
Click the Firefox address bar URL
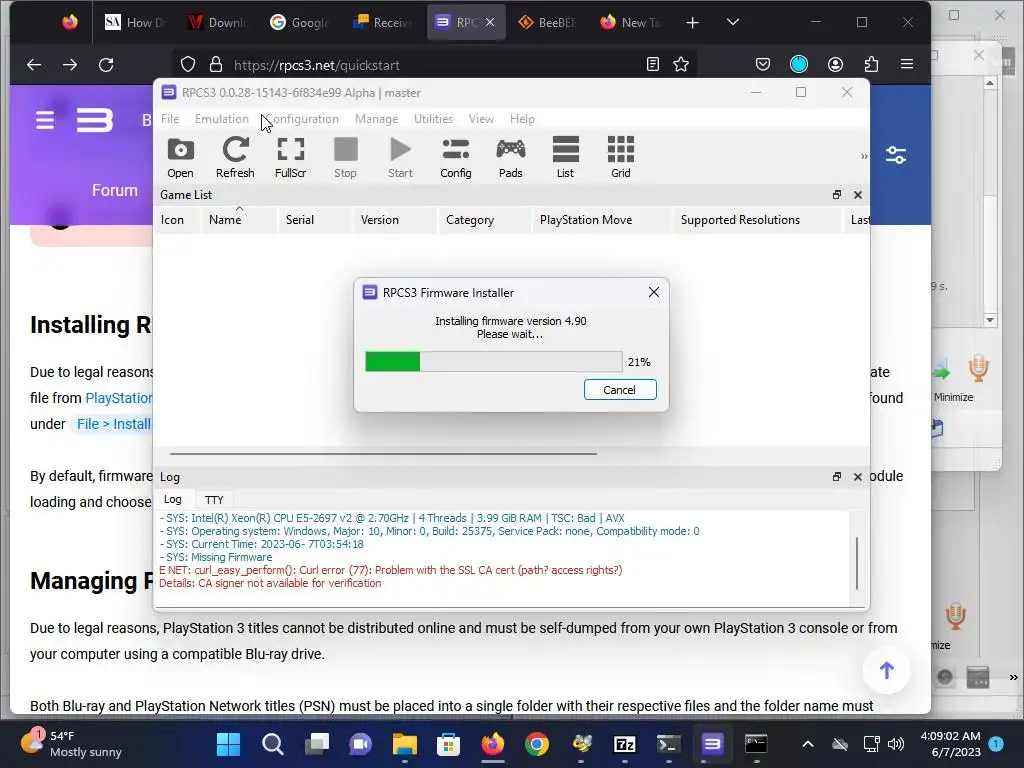(317, 65)
